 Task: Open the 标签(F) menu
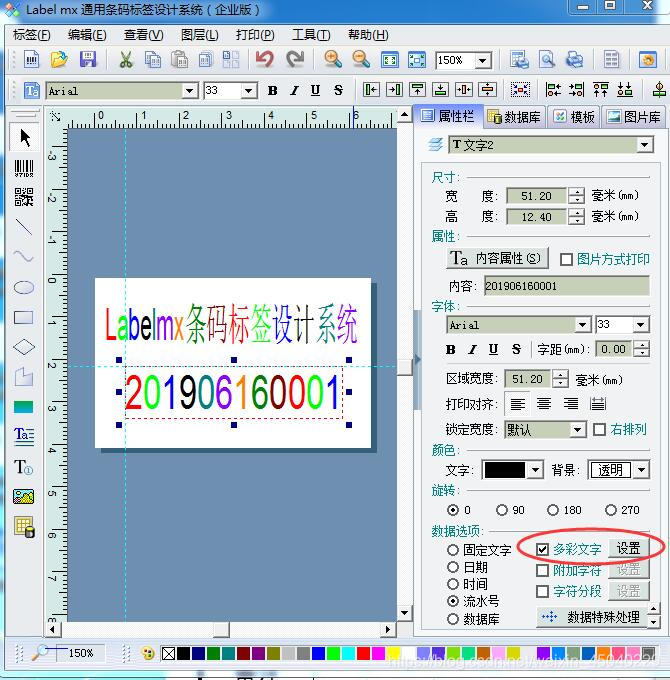(32, 35)
